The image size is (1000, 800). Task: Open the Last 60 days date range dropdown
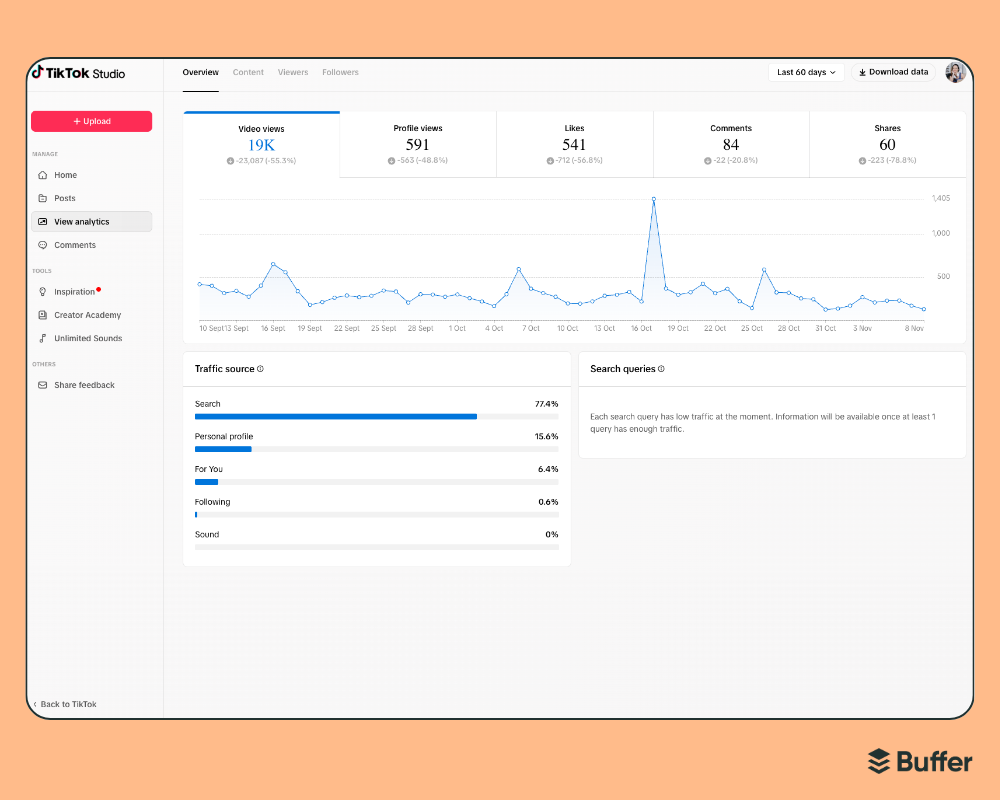click(806, 71)
